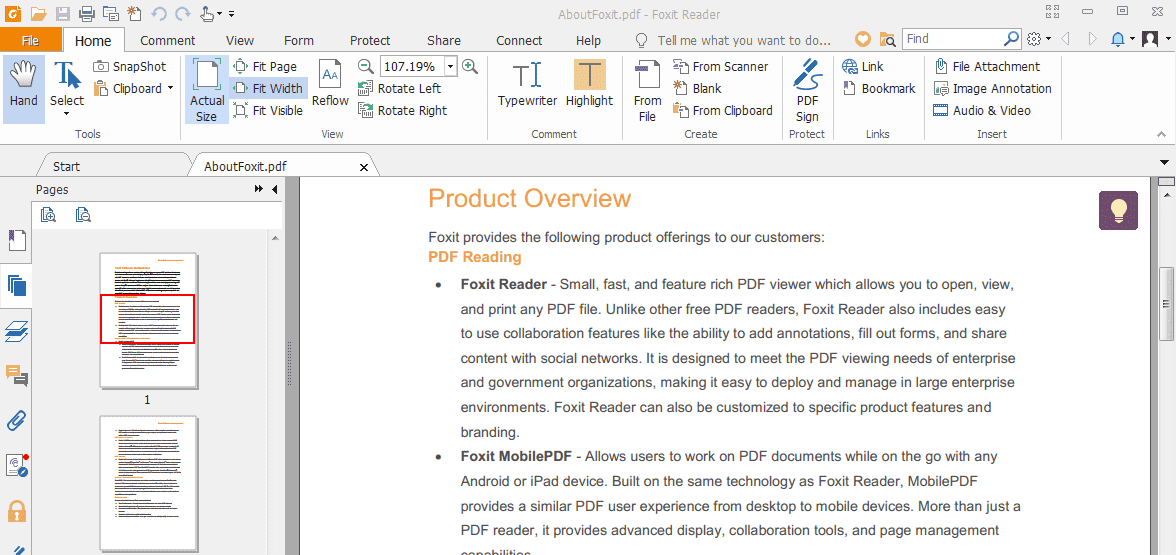Open the Security lock side panel
Image resolution: width=1176 pixels, height=555 pixels.
(x=16, y=511)
